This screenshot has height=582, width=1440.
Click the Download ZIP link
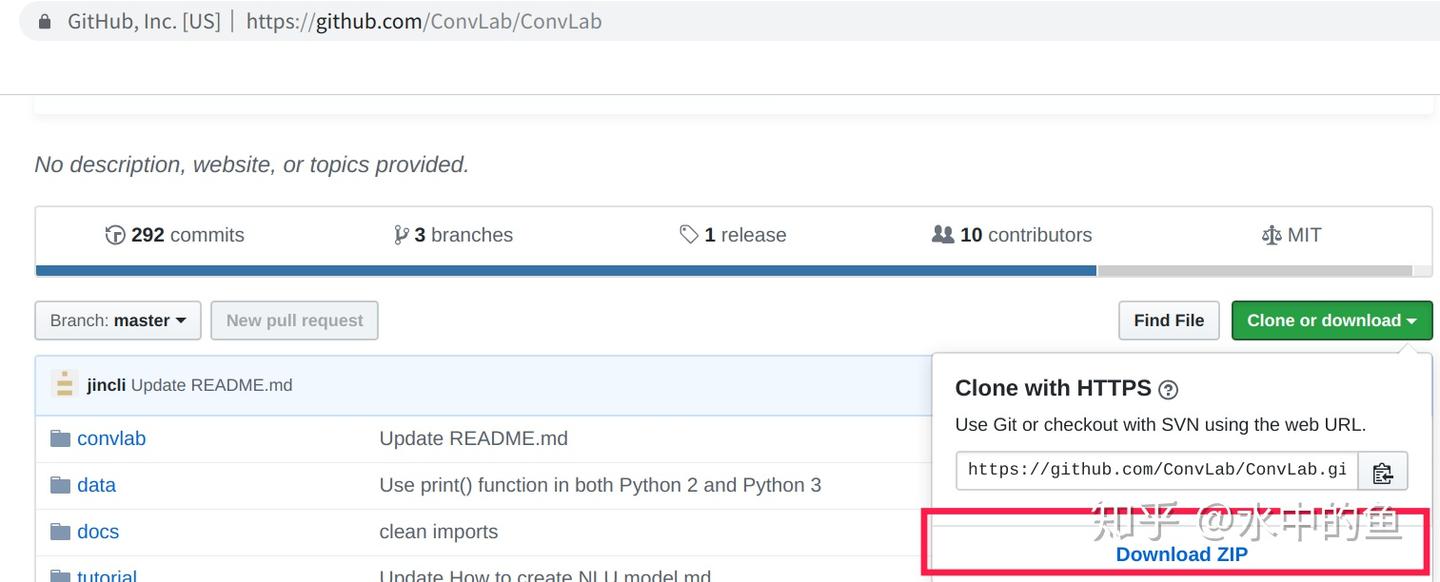[1182, 554]
